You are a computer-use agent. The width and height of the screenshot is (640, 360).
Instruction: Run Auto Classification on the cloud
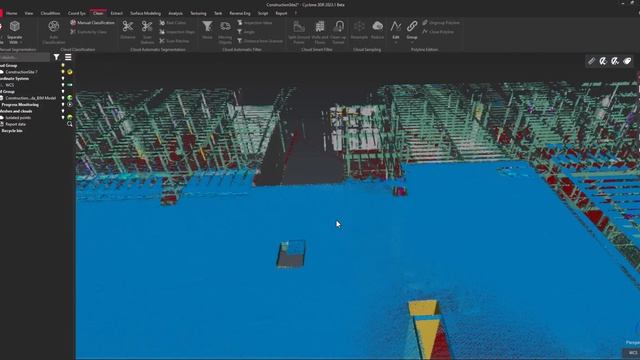pyautogui.click(x=53, y=33)
